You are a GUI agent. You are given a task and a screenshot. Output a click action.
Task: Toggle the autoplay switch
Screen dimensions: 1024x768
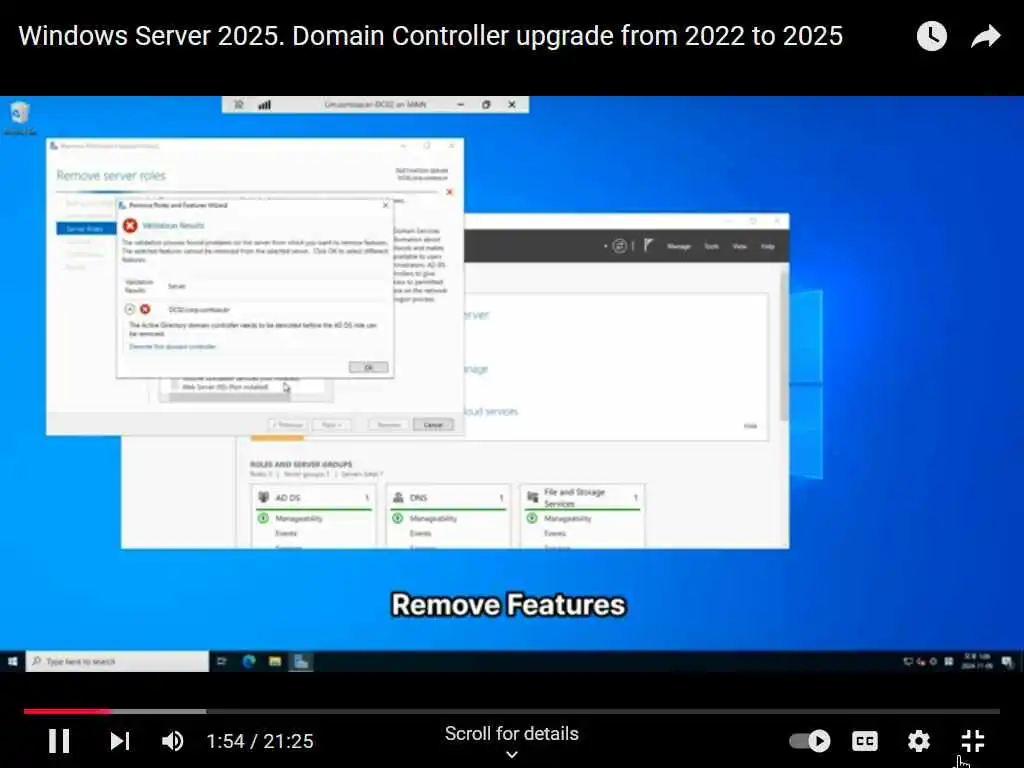click(x=809, y=741)
